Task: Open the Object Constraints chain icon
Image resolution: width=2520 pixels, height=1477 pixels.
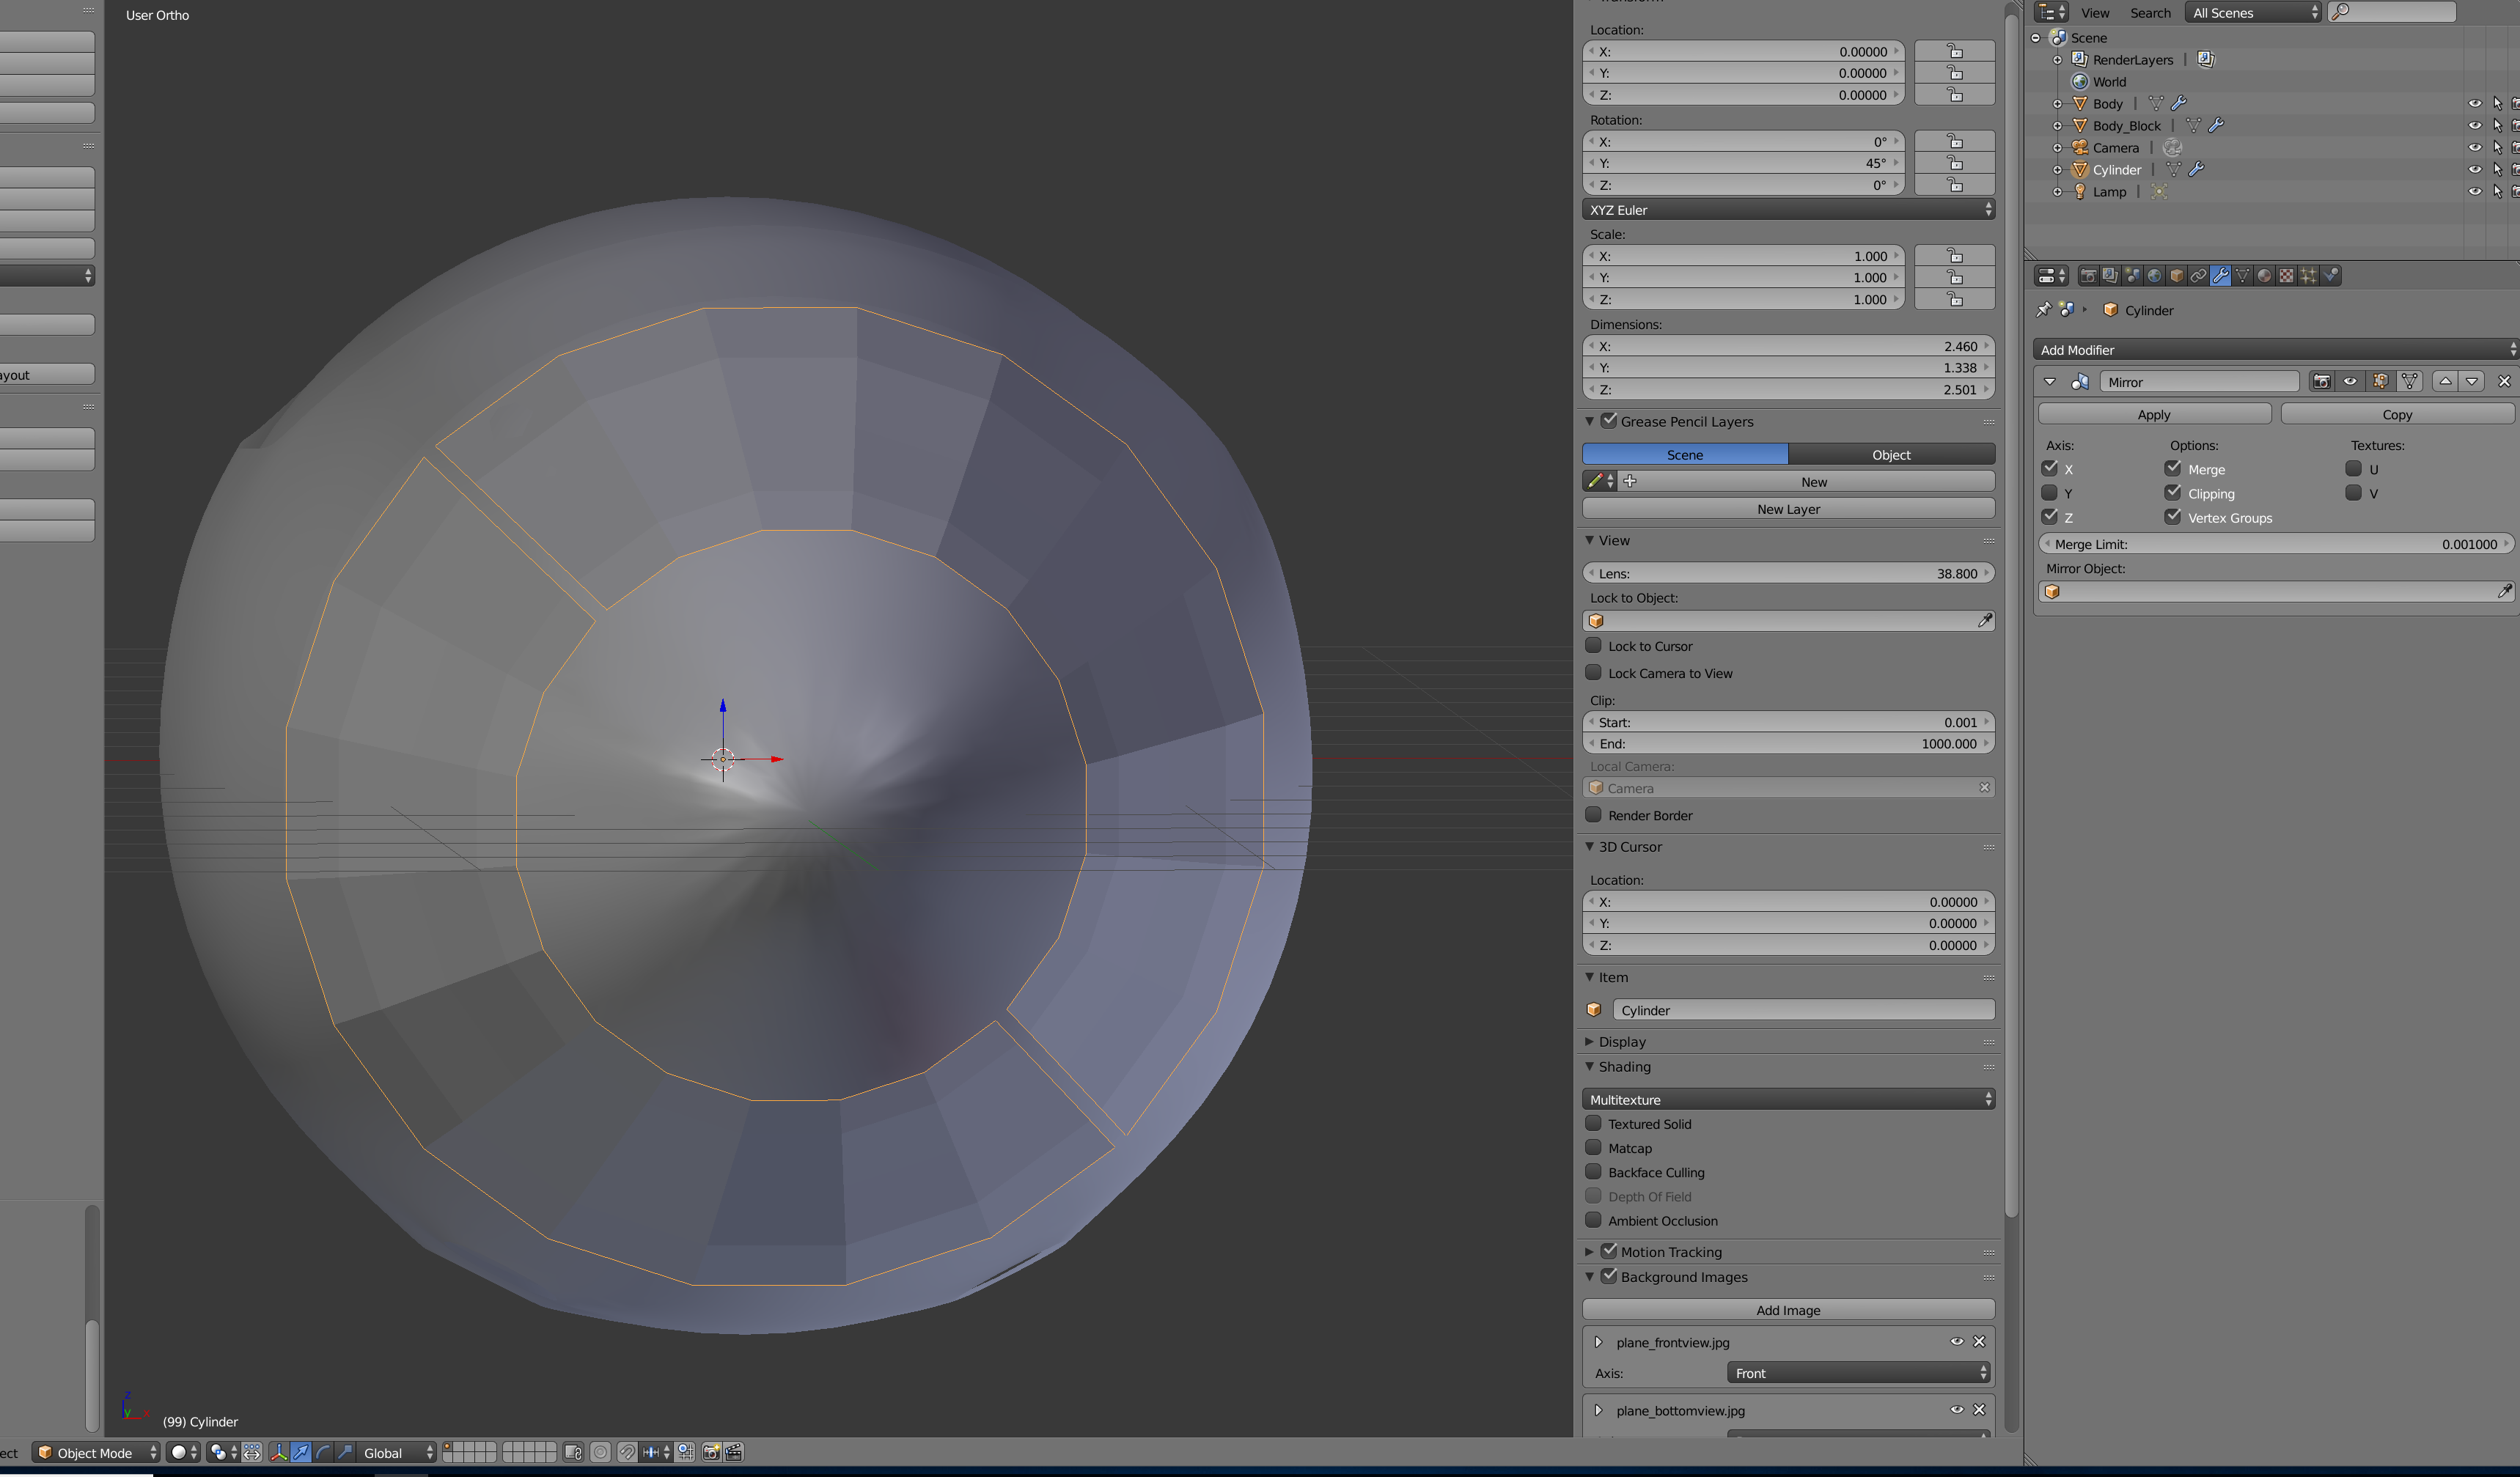Action: point(2198,276)
